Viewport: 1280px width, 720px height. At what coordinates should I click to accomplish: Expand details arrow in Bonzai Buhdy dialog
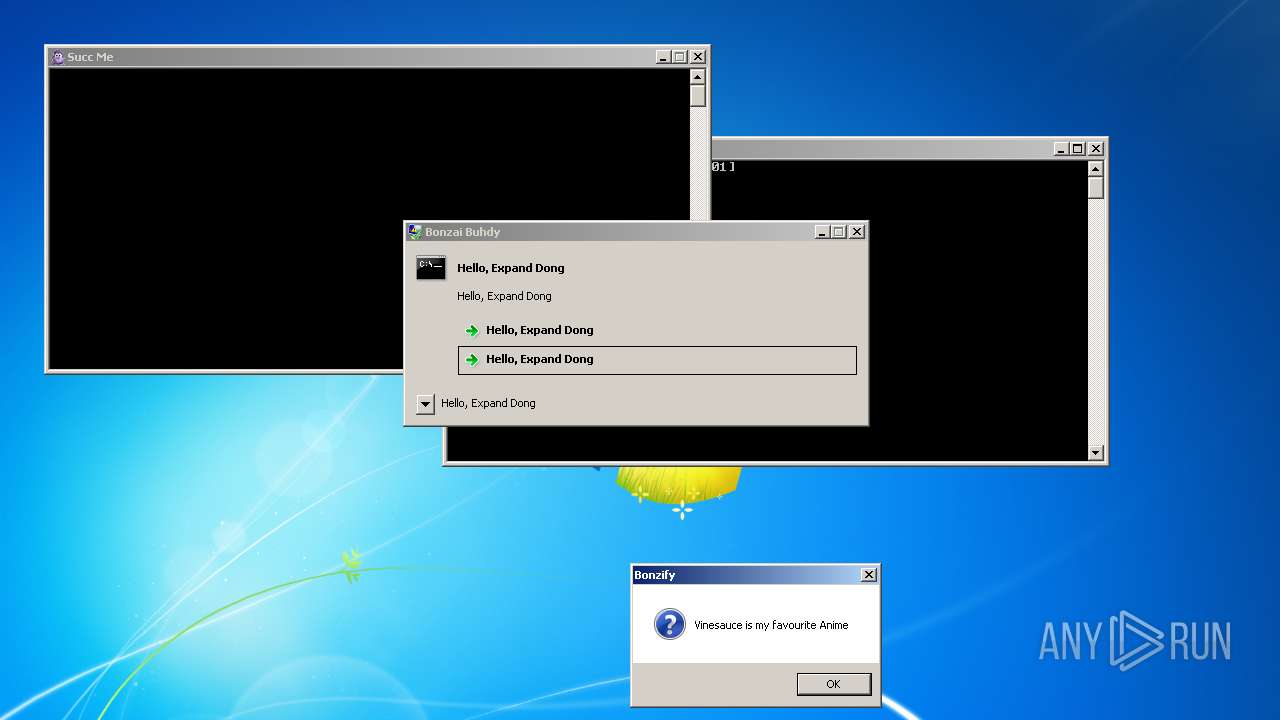[425, 404]
